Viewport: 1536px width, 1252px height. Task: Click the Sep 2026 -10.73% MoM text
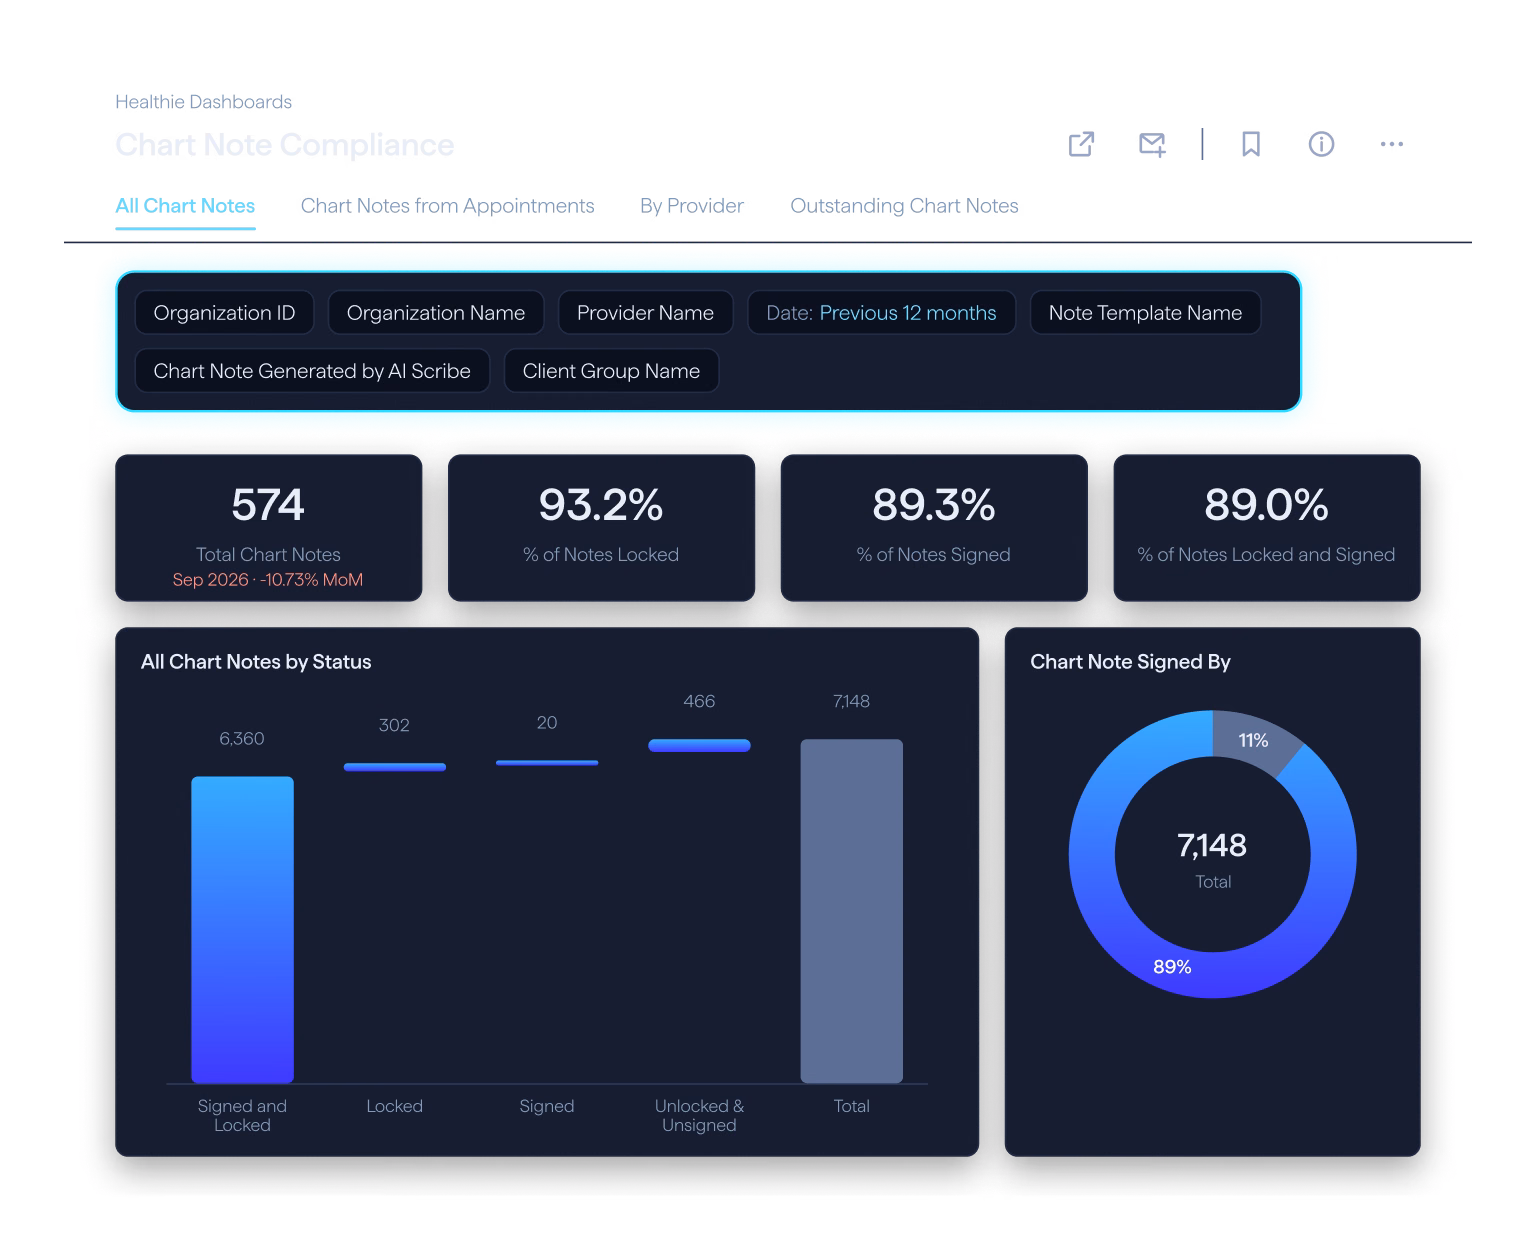(x=267, y=580)
